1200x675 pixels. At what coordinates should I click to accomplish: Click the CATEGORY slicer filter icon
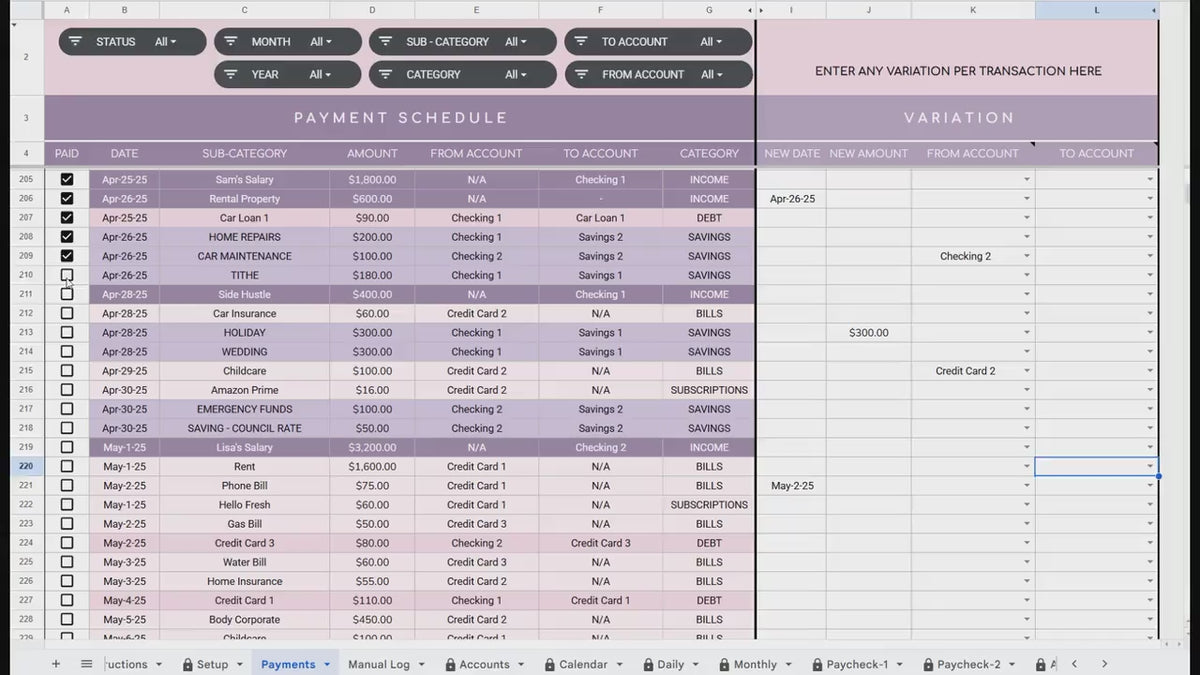pos(386,74)
